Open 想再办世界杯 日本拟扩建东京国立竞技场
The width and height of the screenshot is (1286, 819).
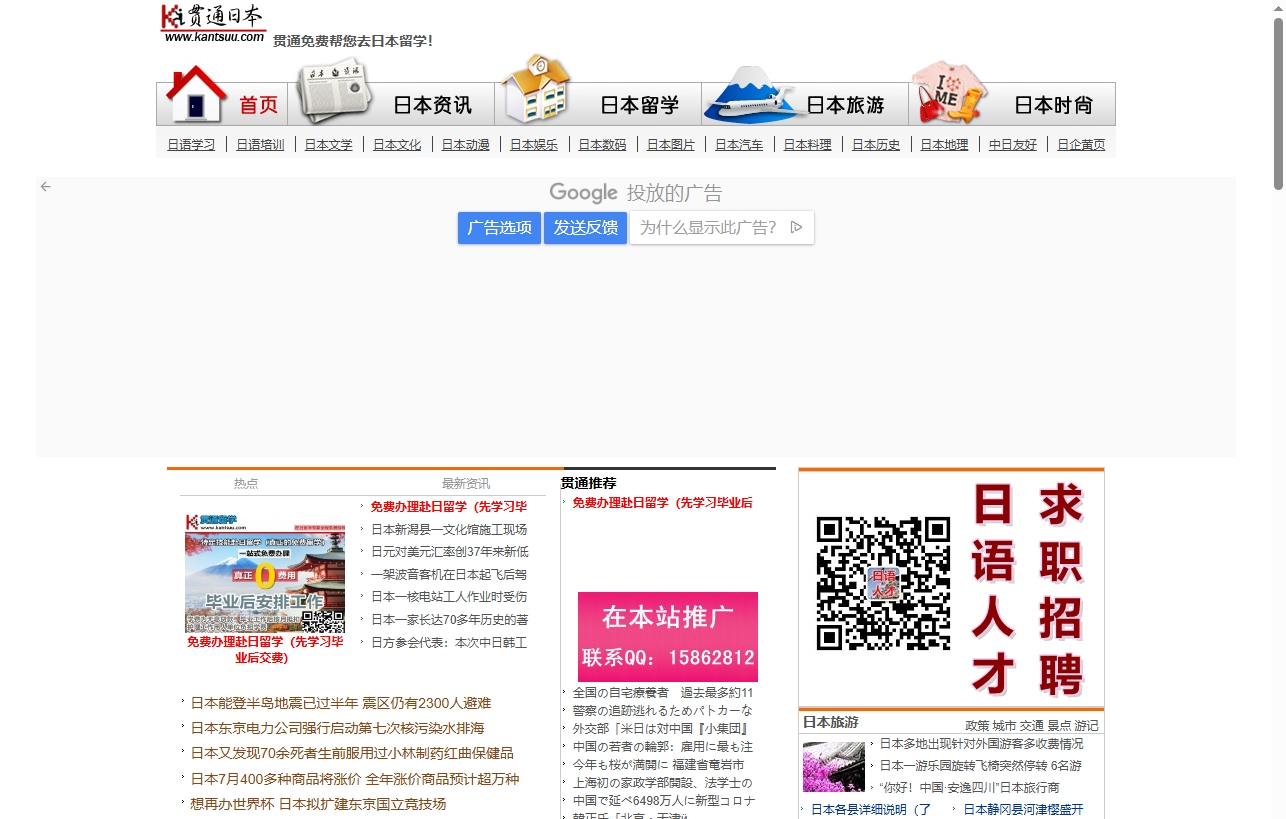click(318, 804)
